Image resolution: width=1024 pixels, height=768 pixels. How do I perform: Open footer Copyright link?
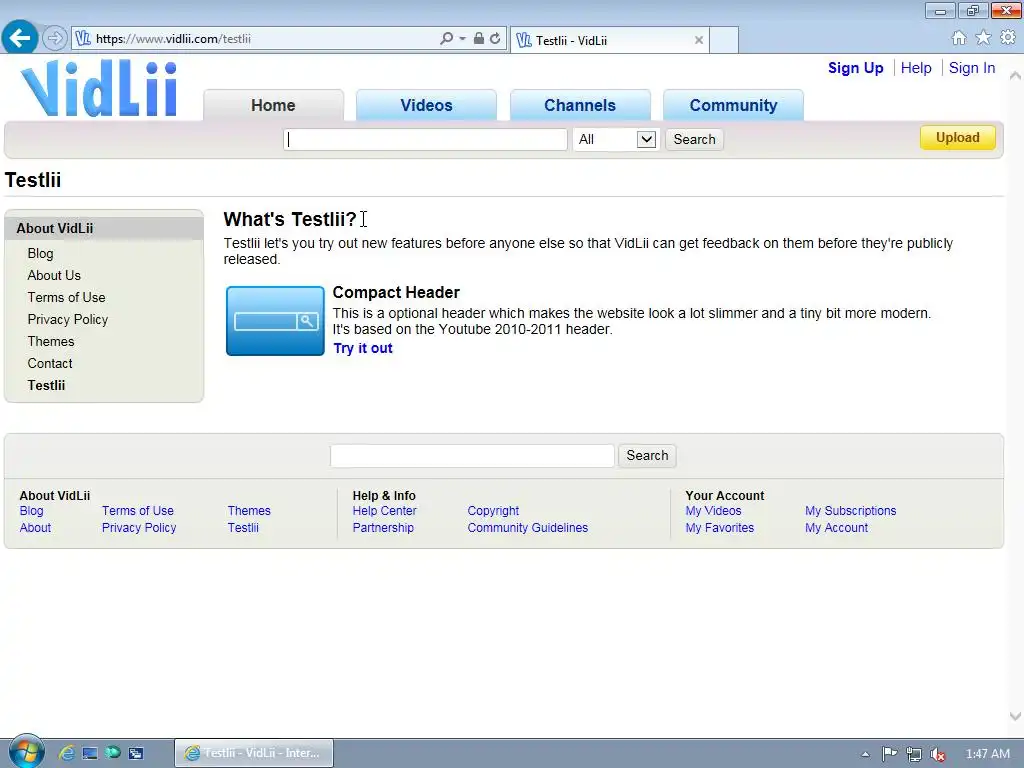(493, 511)
